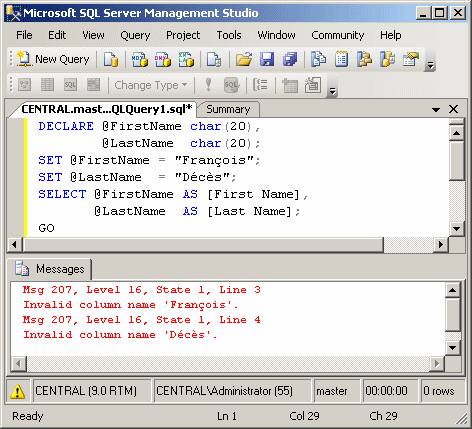Click the Show SQL Pane icon
Screen dimensions: 472x429
pyautogui.click(x=70, y=85)
